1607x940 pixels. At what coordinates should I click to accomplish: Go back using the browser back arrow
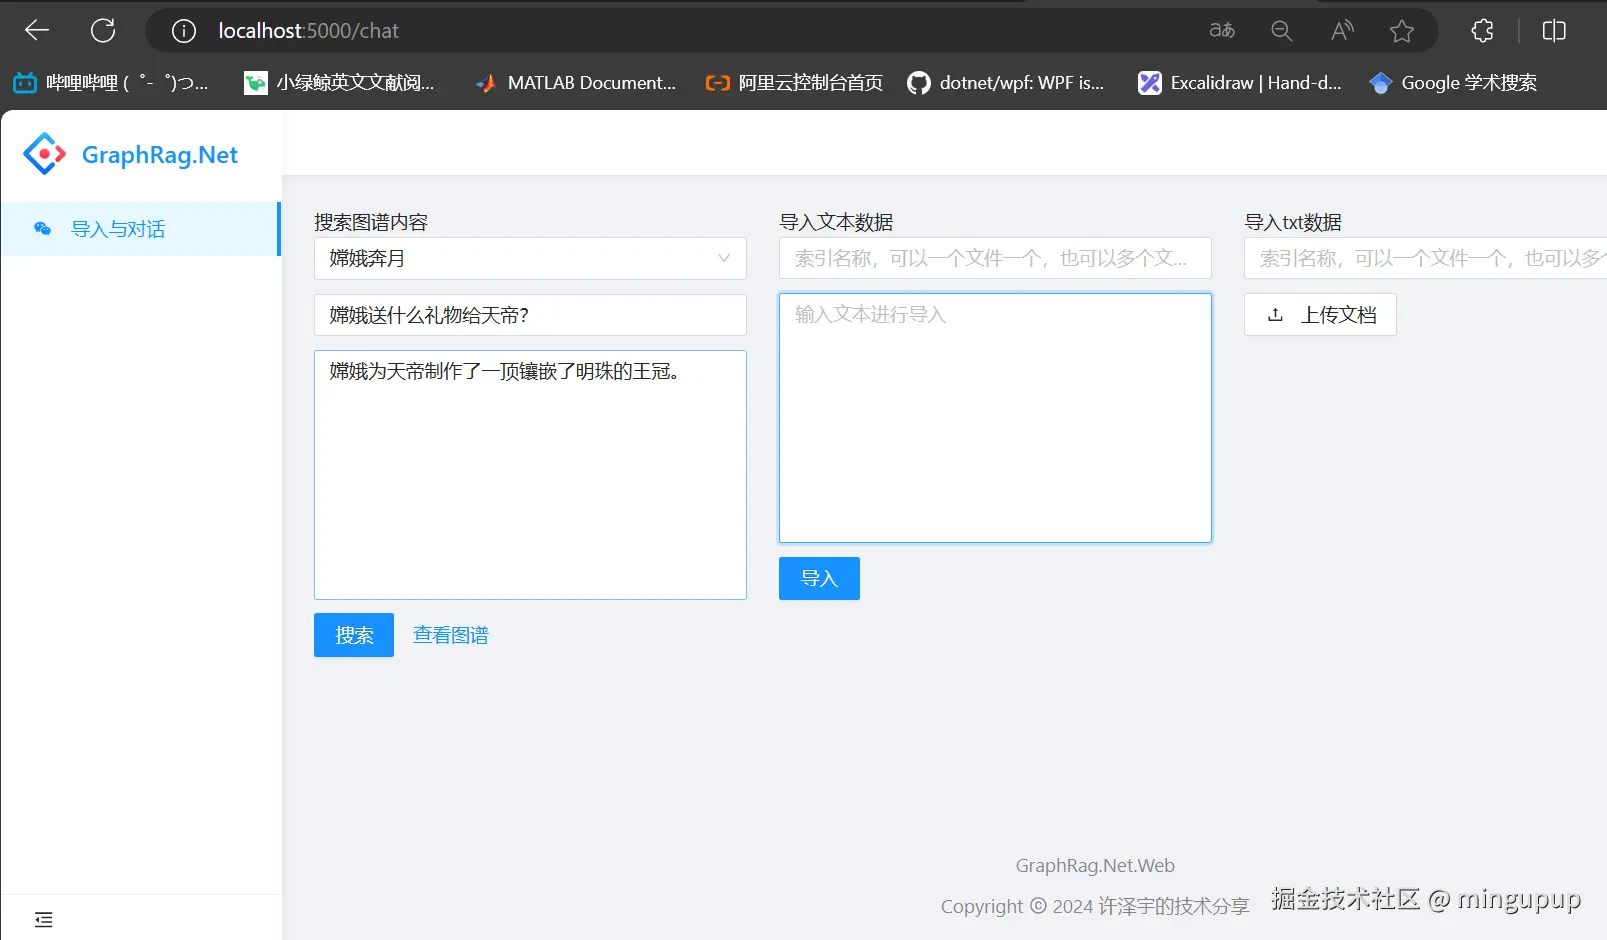(37, 31)
